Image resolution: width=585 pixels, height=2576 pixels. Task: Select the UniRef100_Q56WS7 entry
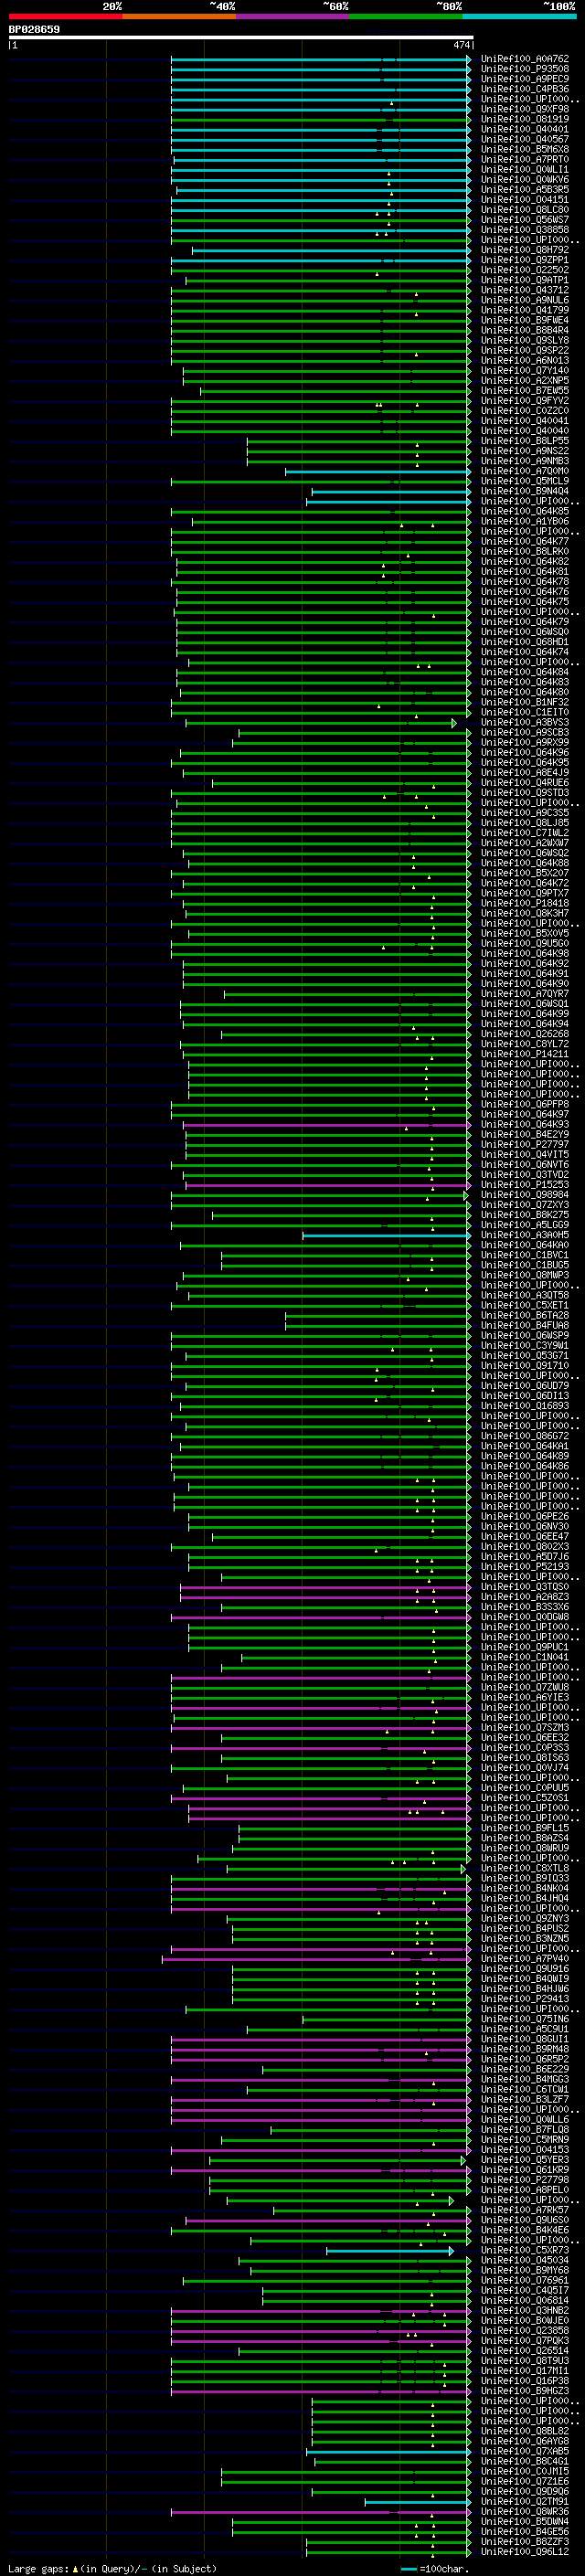[525, 219]
